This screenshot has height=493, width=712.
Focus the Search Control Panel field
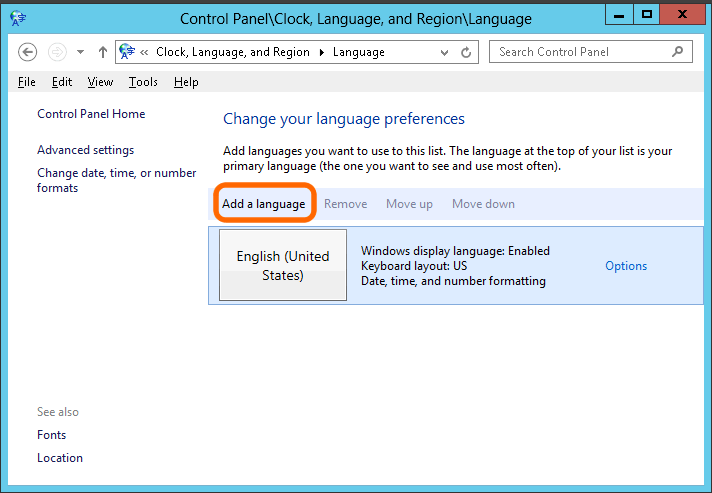(590, 52)
